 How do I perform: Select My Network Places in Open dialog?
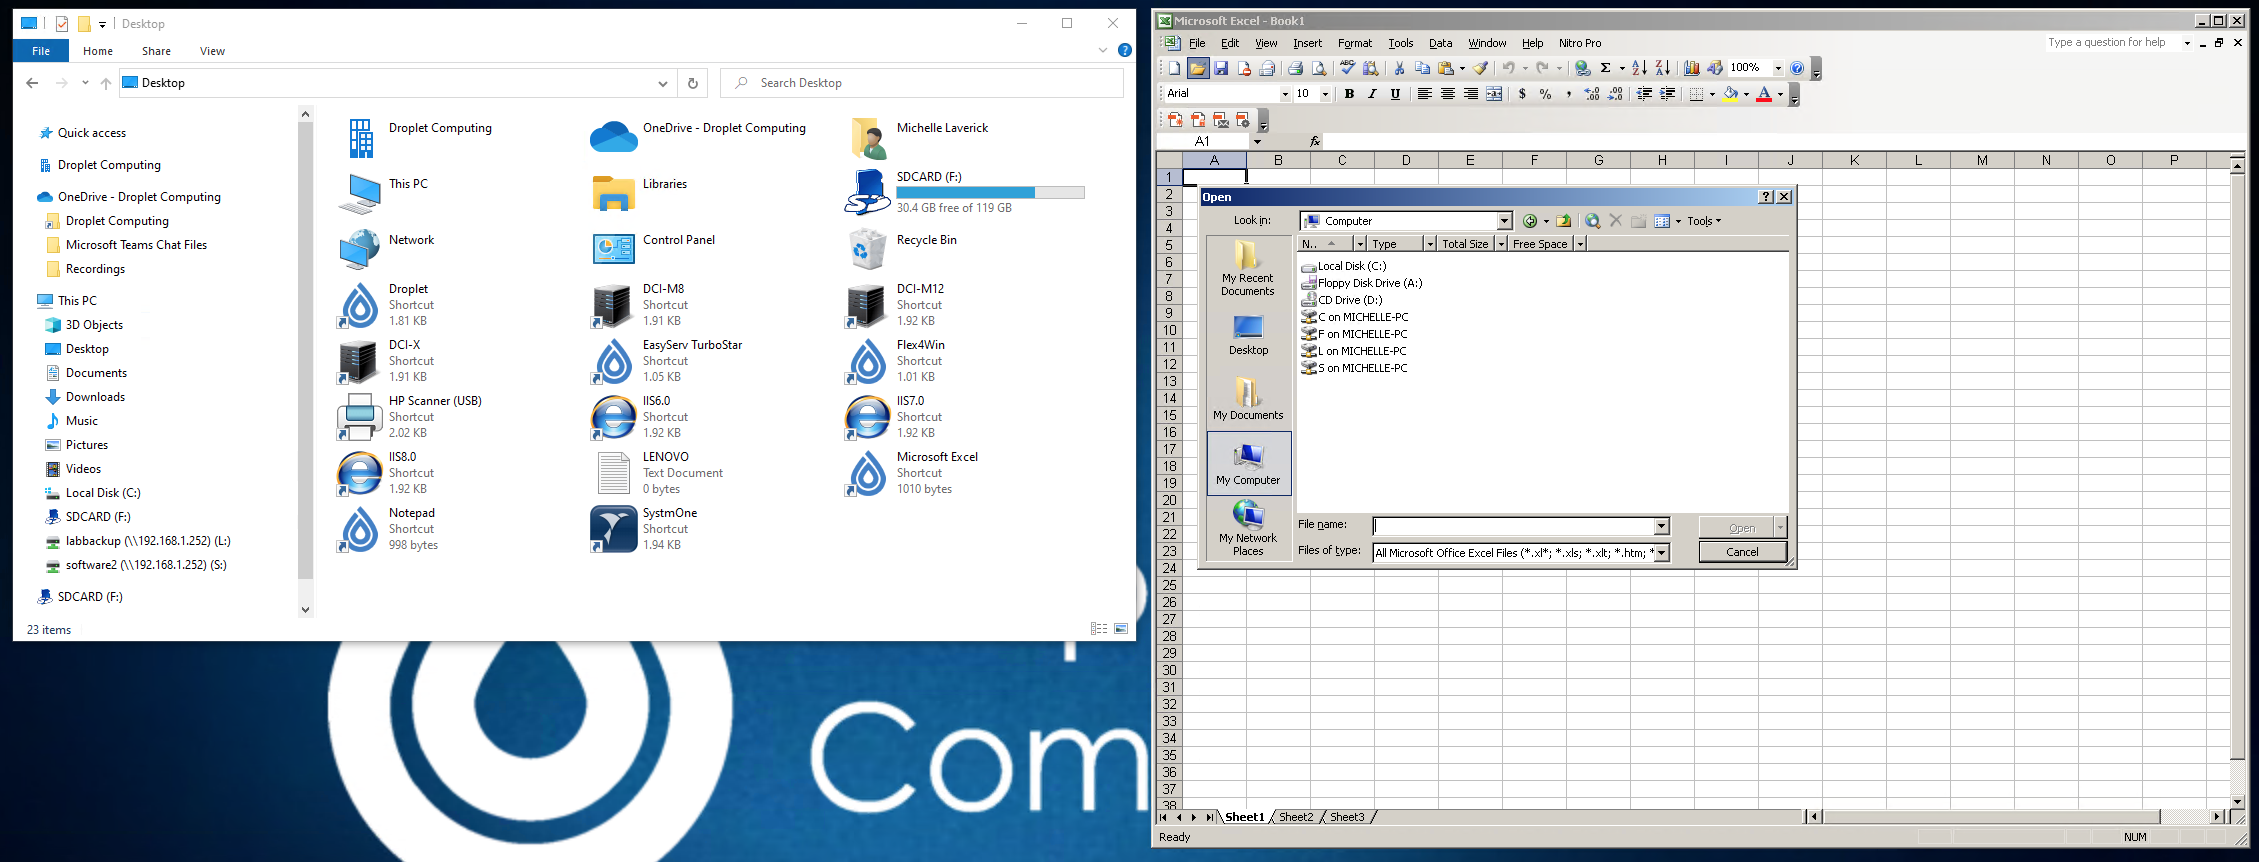[x=1248, y=527]
